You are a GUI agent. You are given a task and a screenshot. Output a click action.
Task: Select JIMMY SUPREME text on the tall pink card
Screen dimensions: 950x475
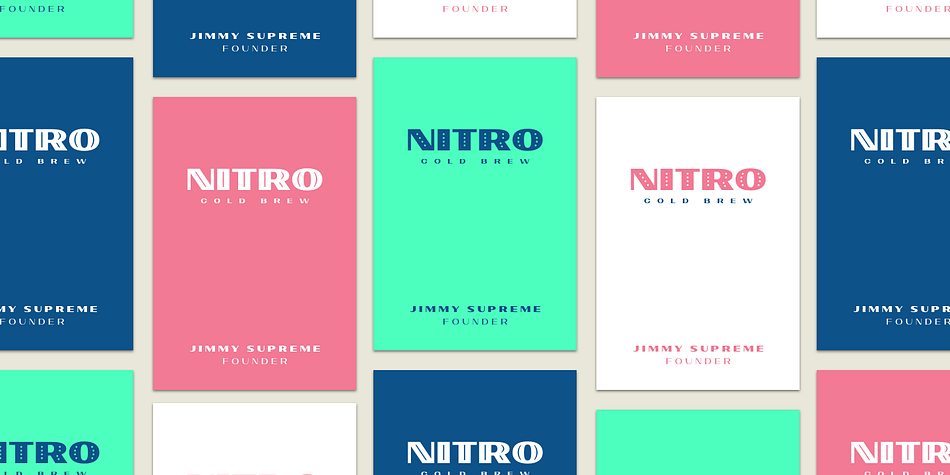(x=255, y=349)
